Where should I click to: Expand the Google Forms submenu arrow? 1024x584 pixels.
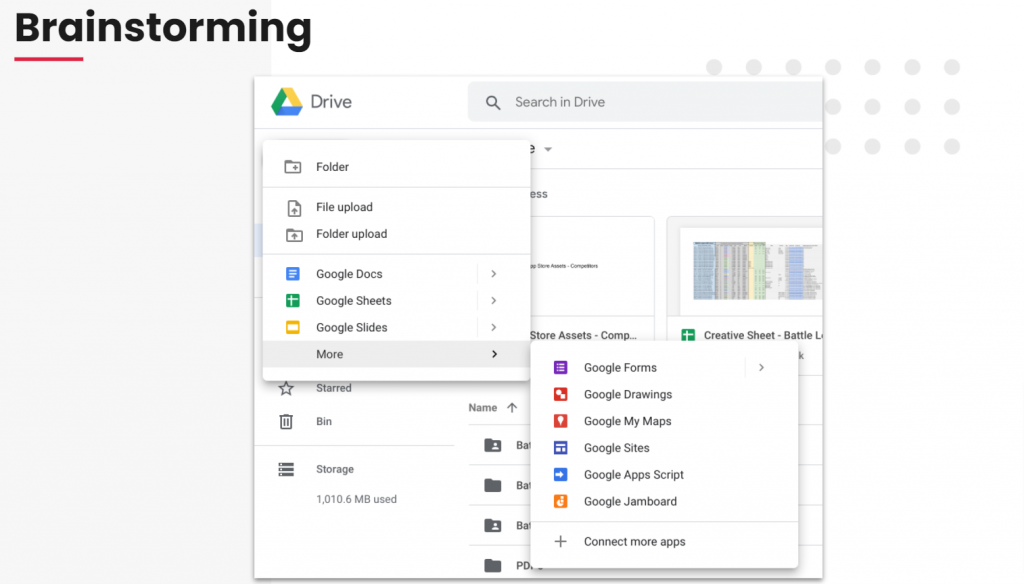click(761, 368)
